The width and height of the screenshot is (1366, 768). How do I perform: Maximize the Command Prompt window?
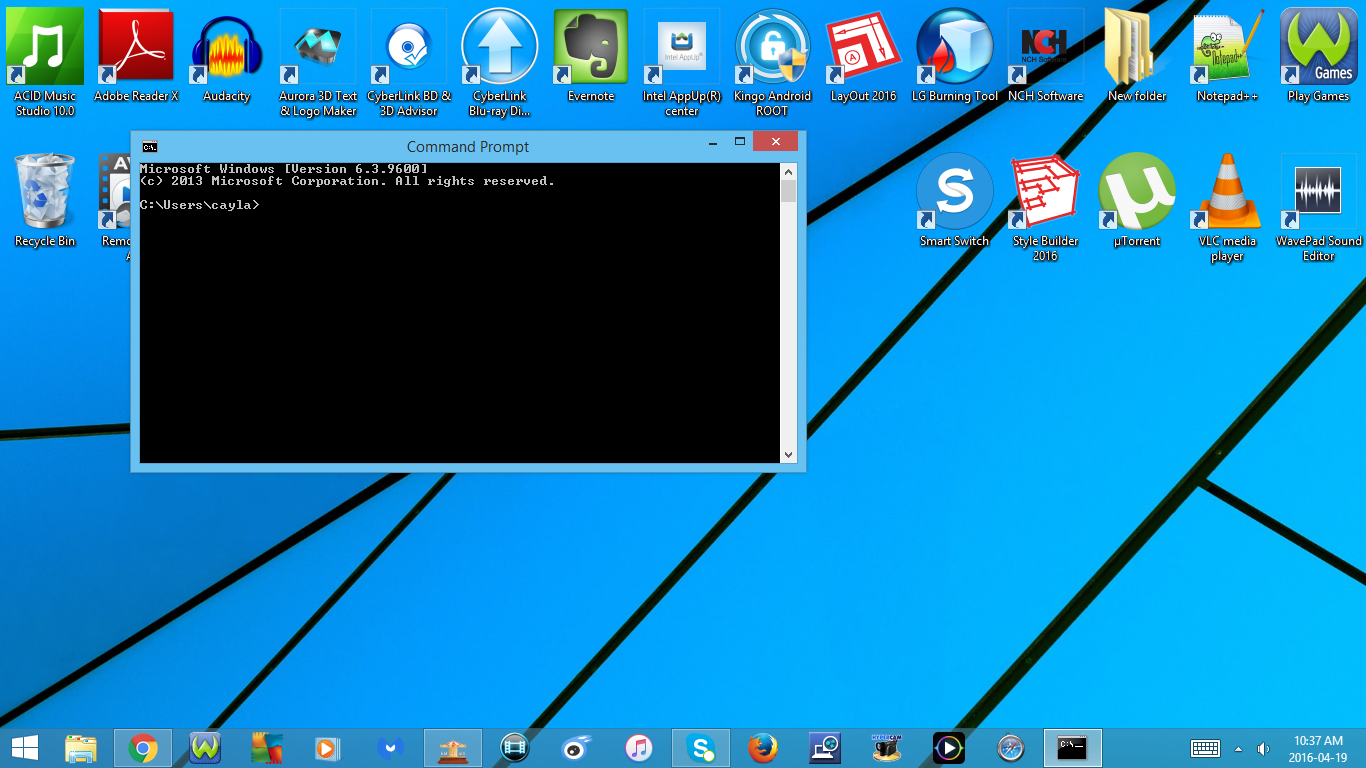pos(740,142)
